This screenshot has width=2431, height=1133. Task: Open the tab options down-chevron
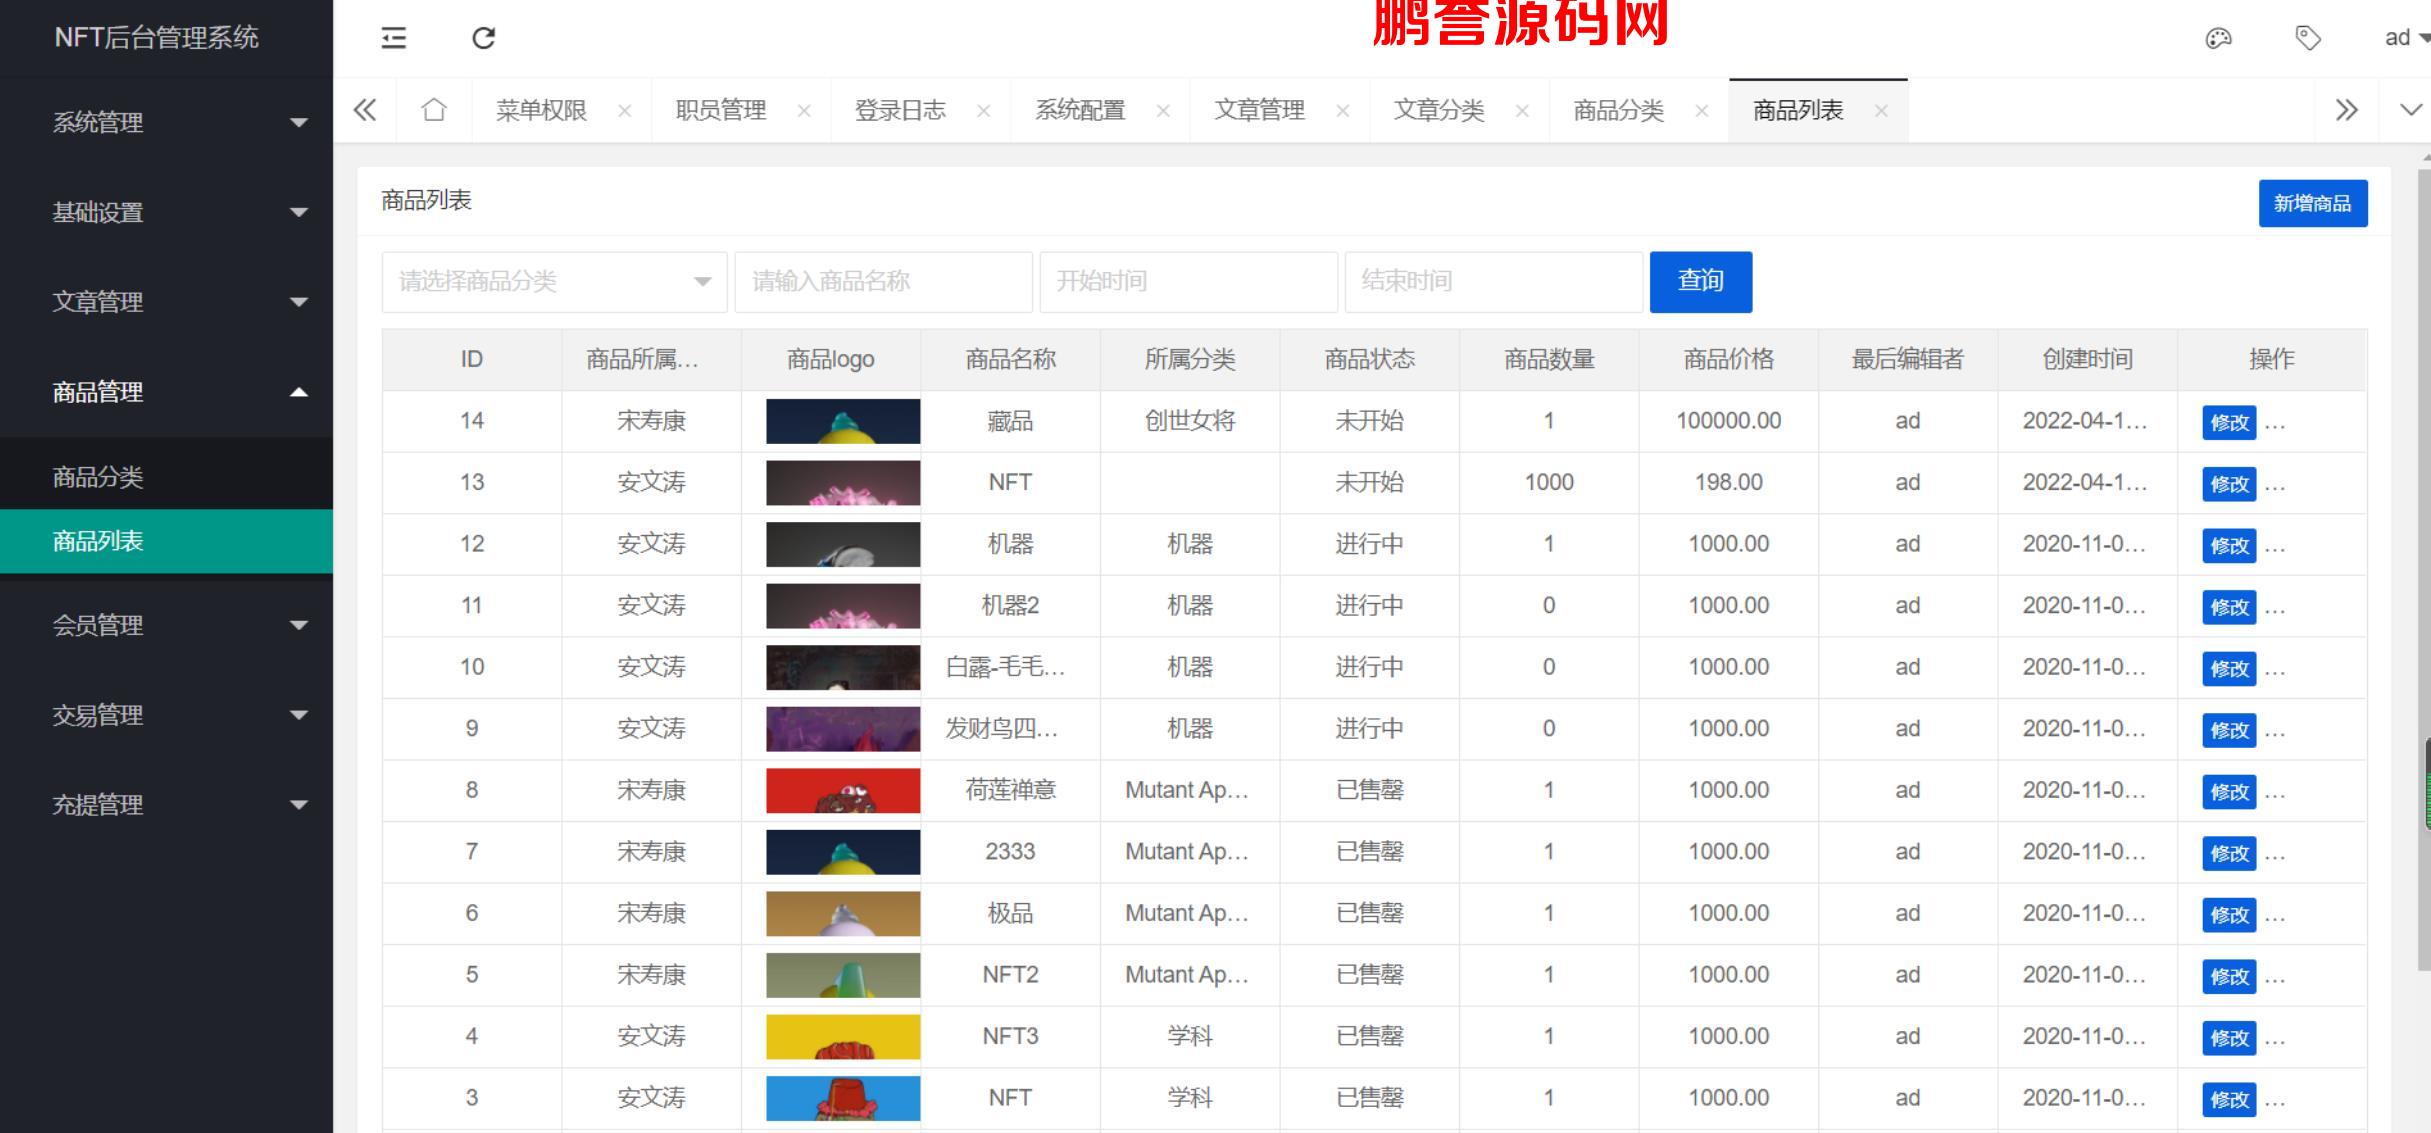point(2411,110)
